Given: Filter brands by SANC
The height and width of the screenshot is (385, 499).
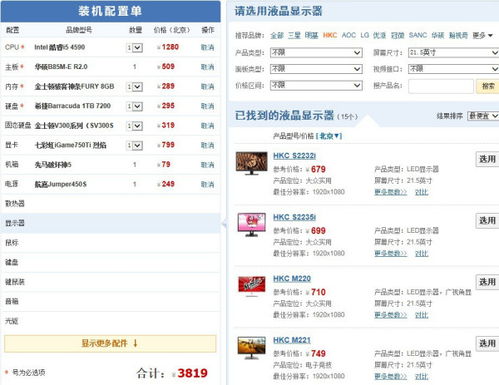Looking at the screenshot, I should 418,35.
